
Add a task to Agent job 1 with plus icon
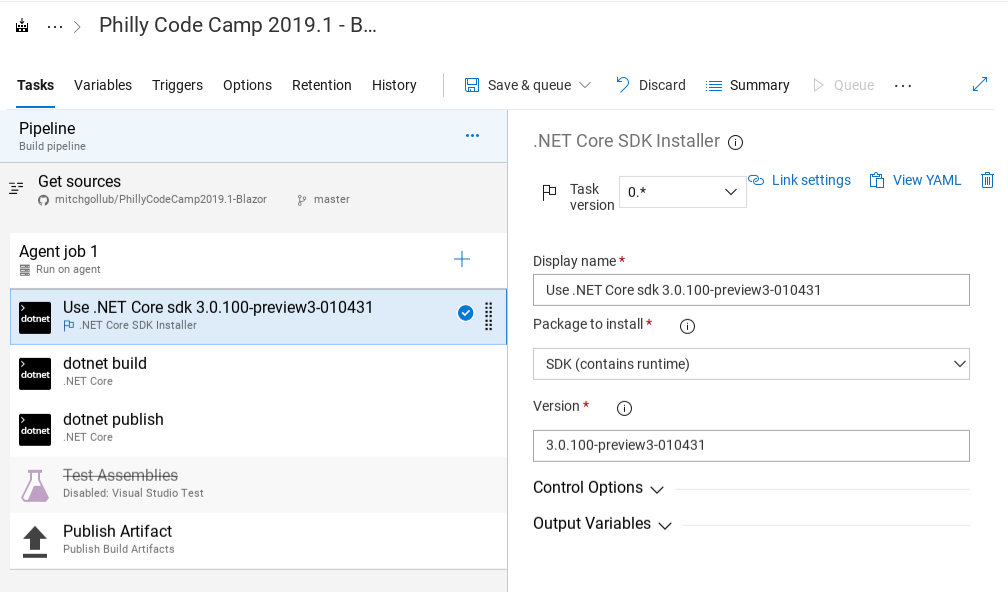click(462, 259)
